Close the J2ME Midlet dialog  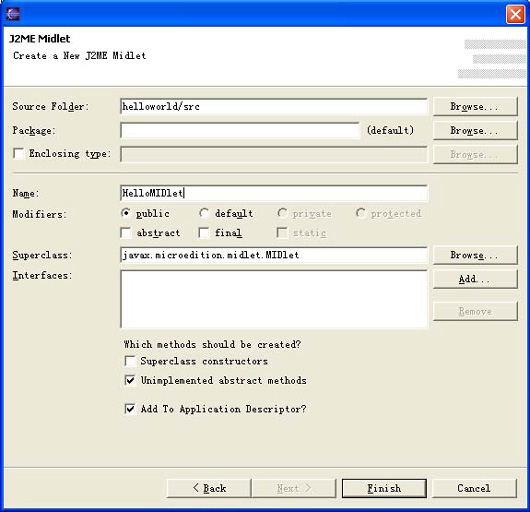coord(515,15)
